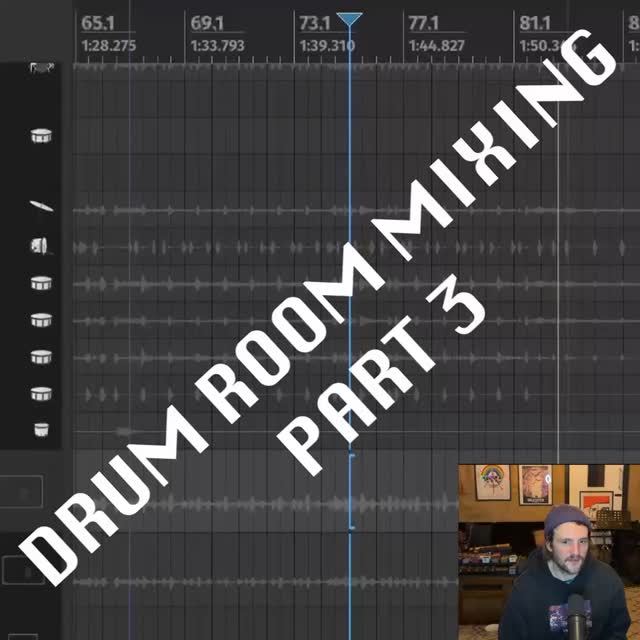
Task: Select the snare drum track icon below the drum kit icon
Action: (x=41, y=136)
